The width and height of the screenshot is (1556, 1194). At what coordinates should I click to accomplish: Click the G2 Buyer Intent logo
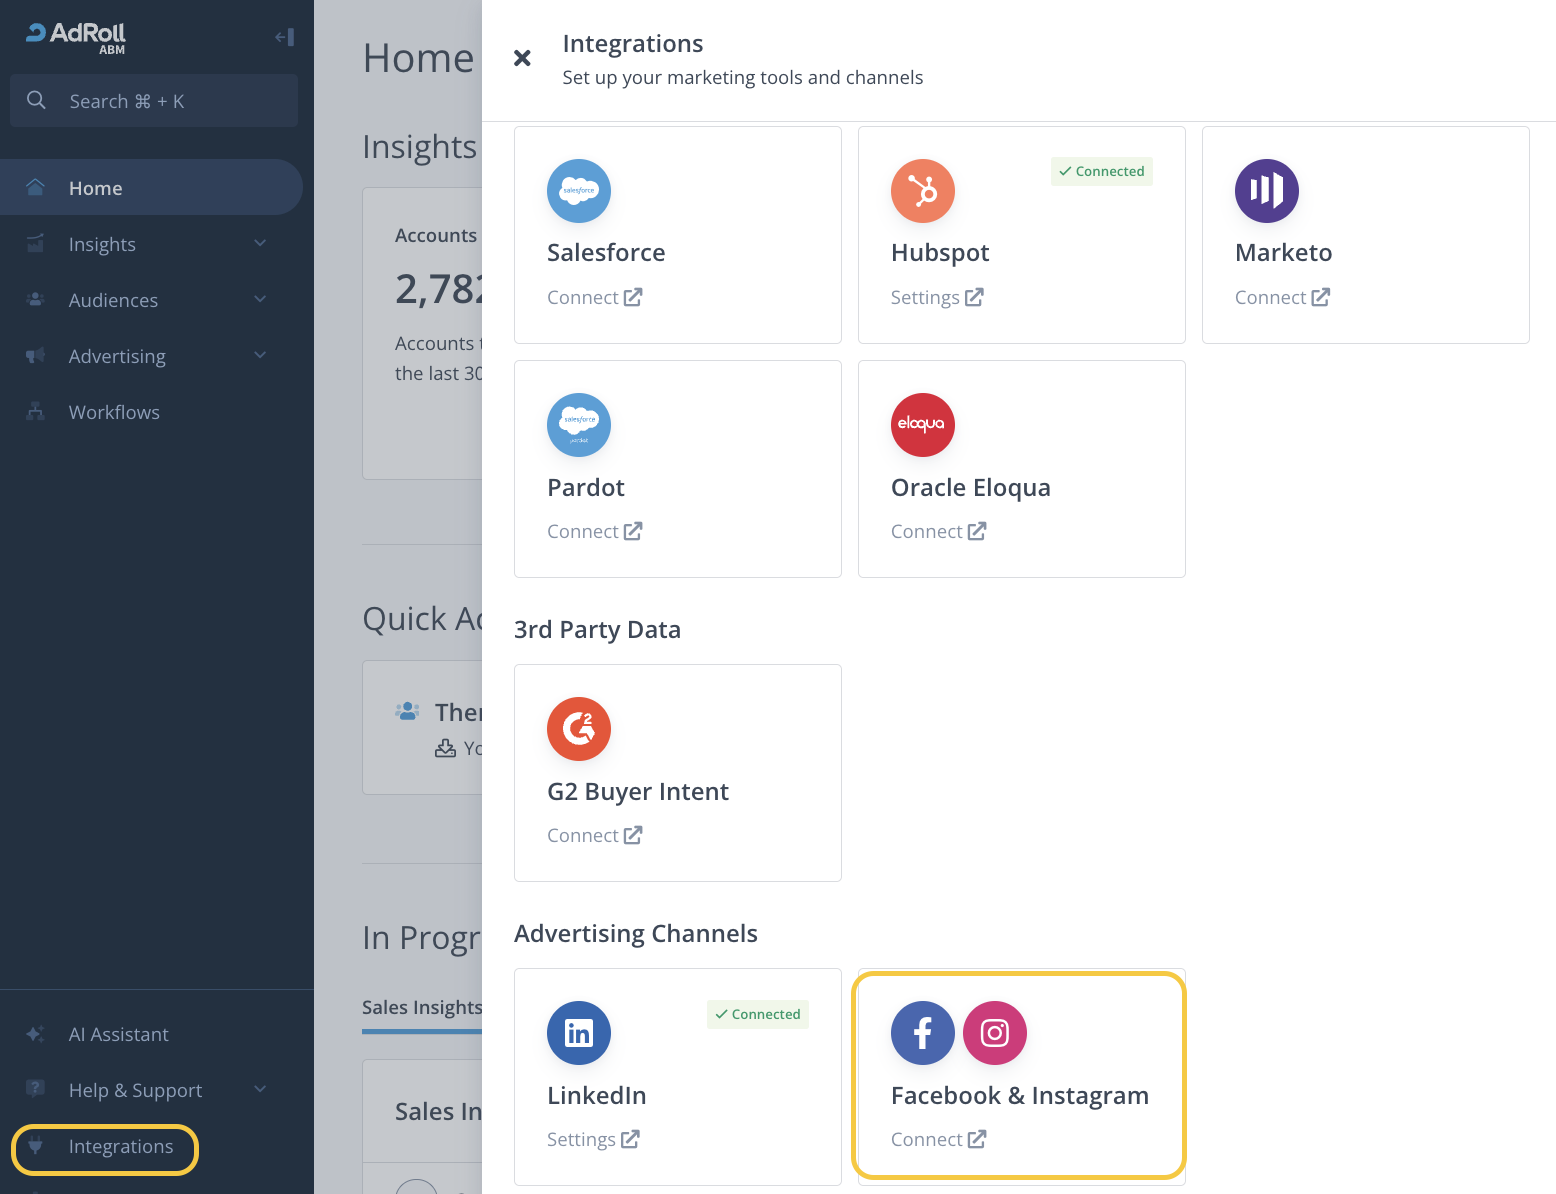click(579, 729)
